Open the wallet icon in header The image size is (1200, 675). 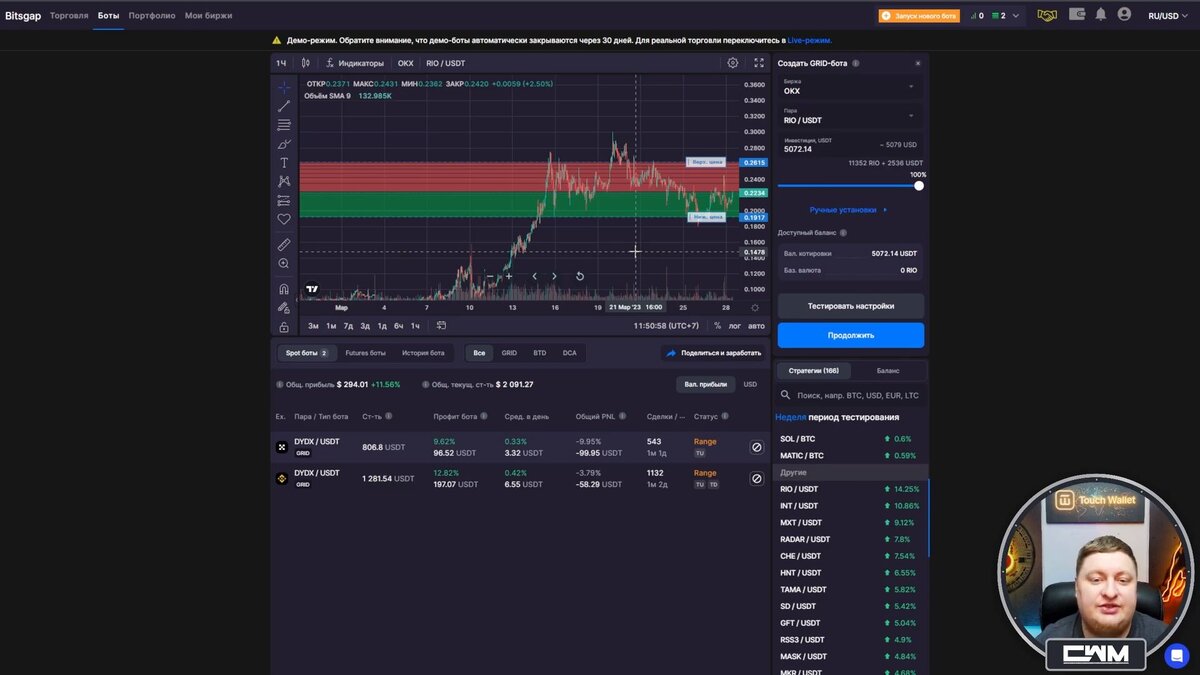pyautogui.click(x=1077, y=15)
